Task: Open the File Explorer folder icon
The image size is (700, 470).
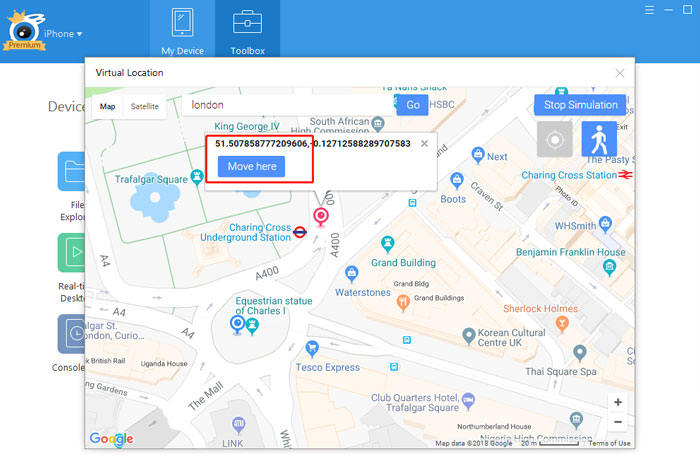Action: click(71, 171)
